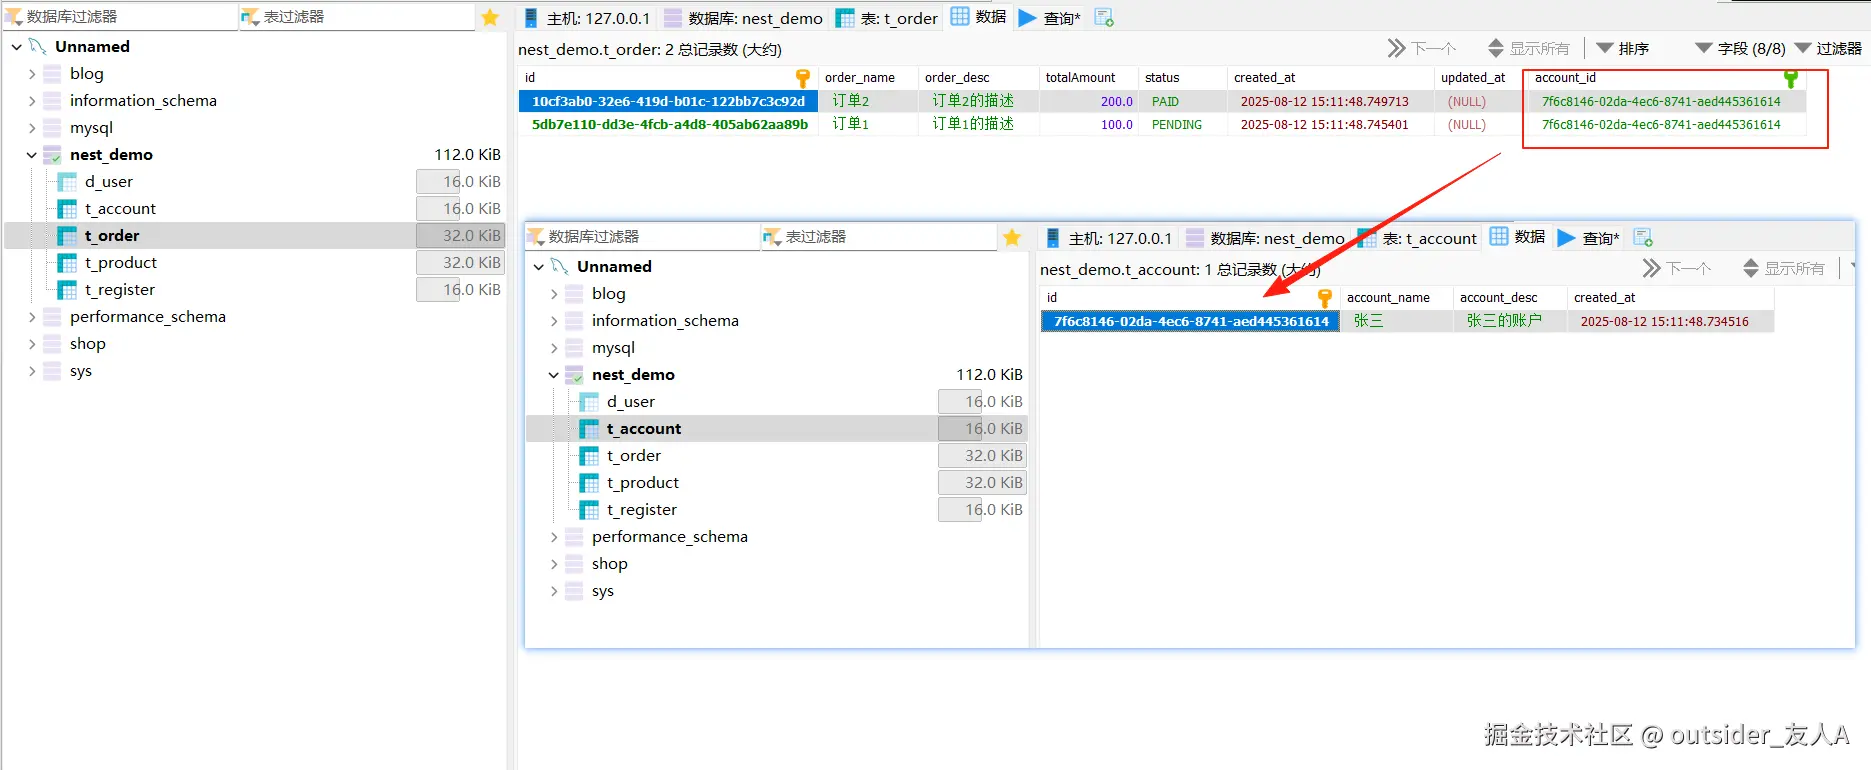Collapse nest_demo database in inner tree
The width and height of the screenshot is (1871, 770).
[x=553, y=375]
